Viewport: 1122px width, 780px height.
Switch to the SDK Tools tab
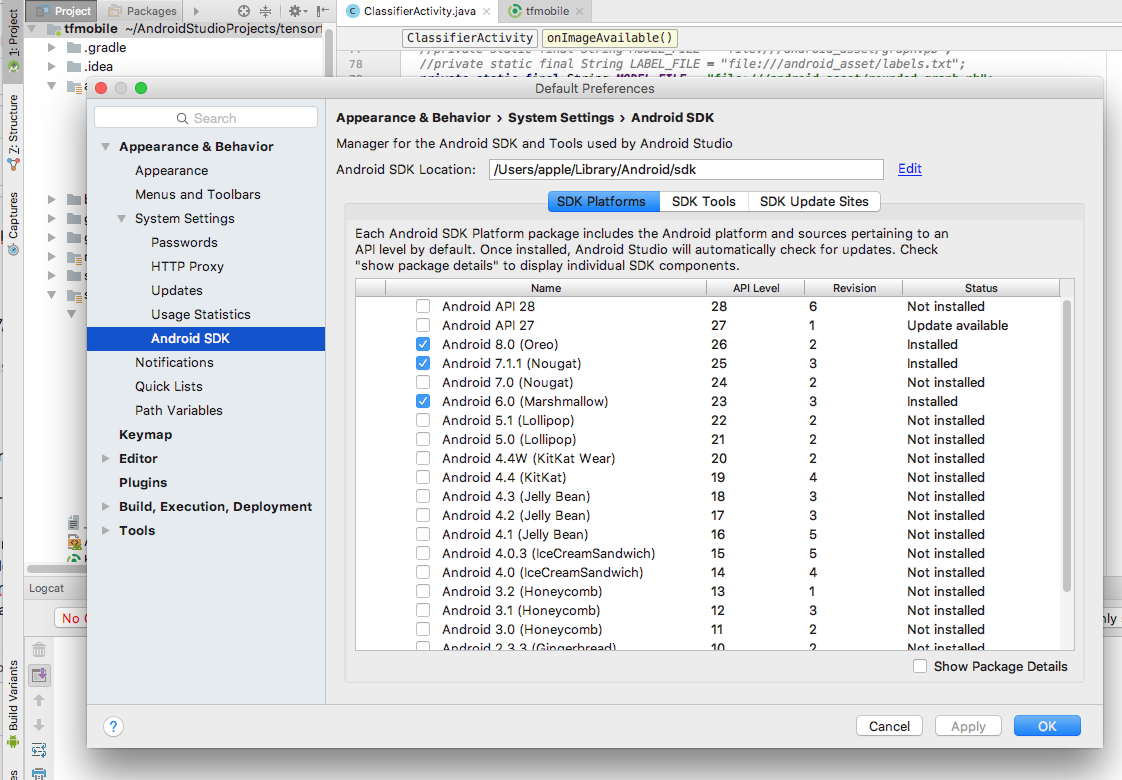(x=703, y=201)
